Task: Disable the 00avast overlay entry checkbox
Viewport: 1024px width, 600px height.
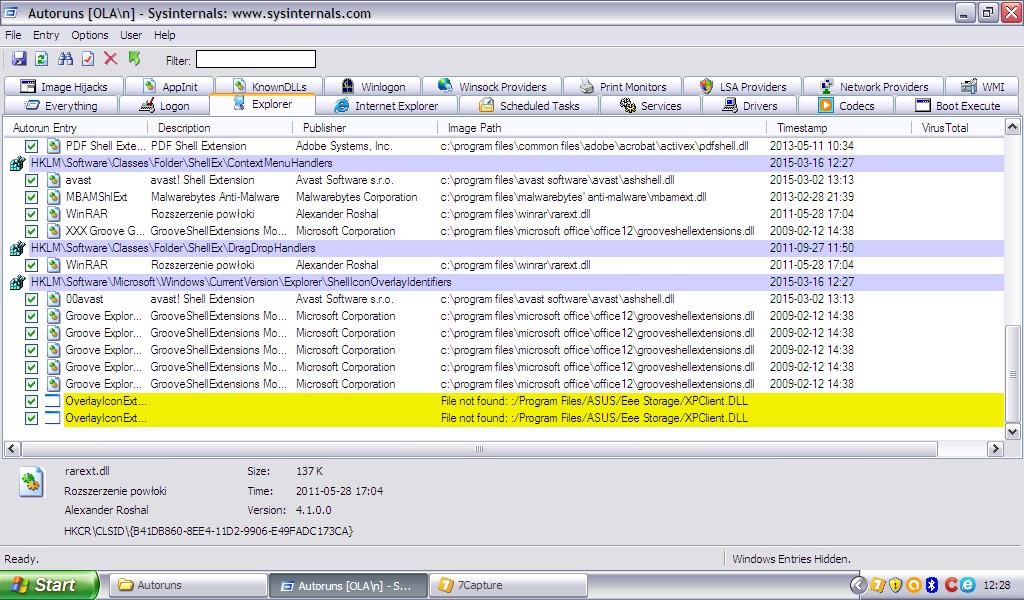Action: click(x=31, y=299)
